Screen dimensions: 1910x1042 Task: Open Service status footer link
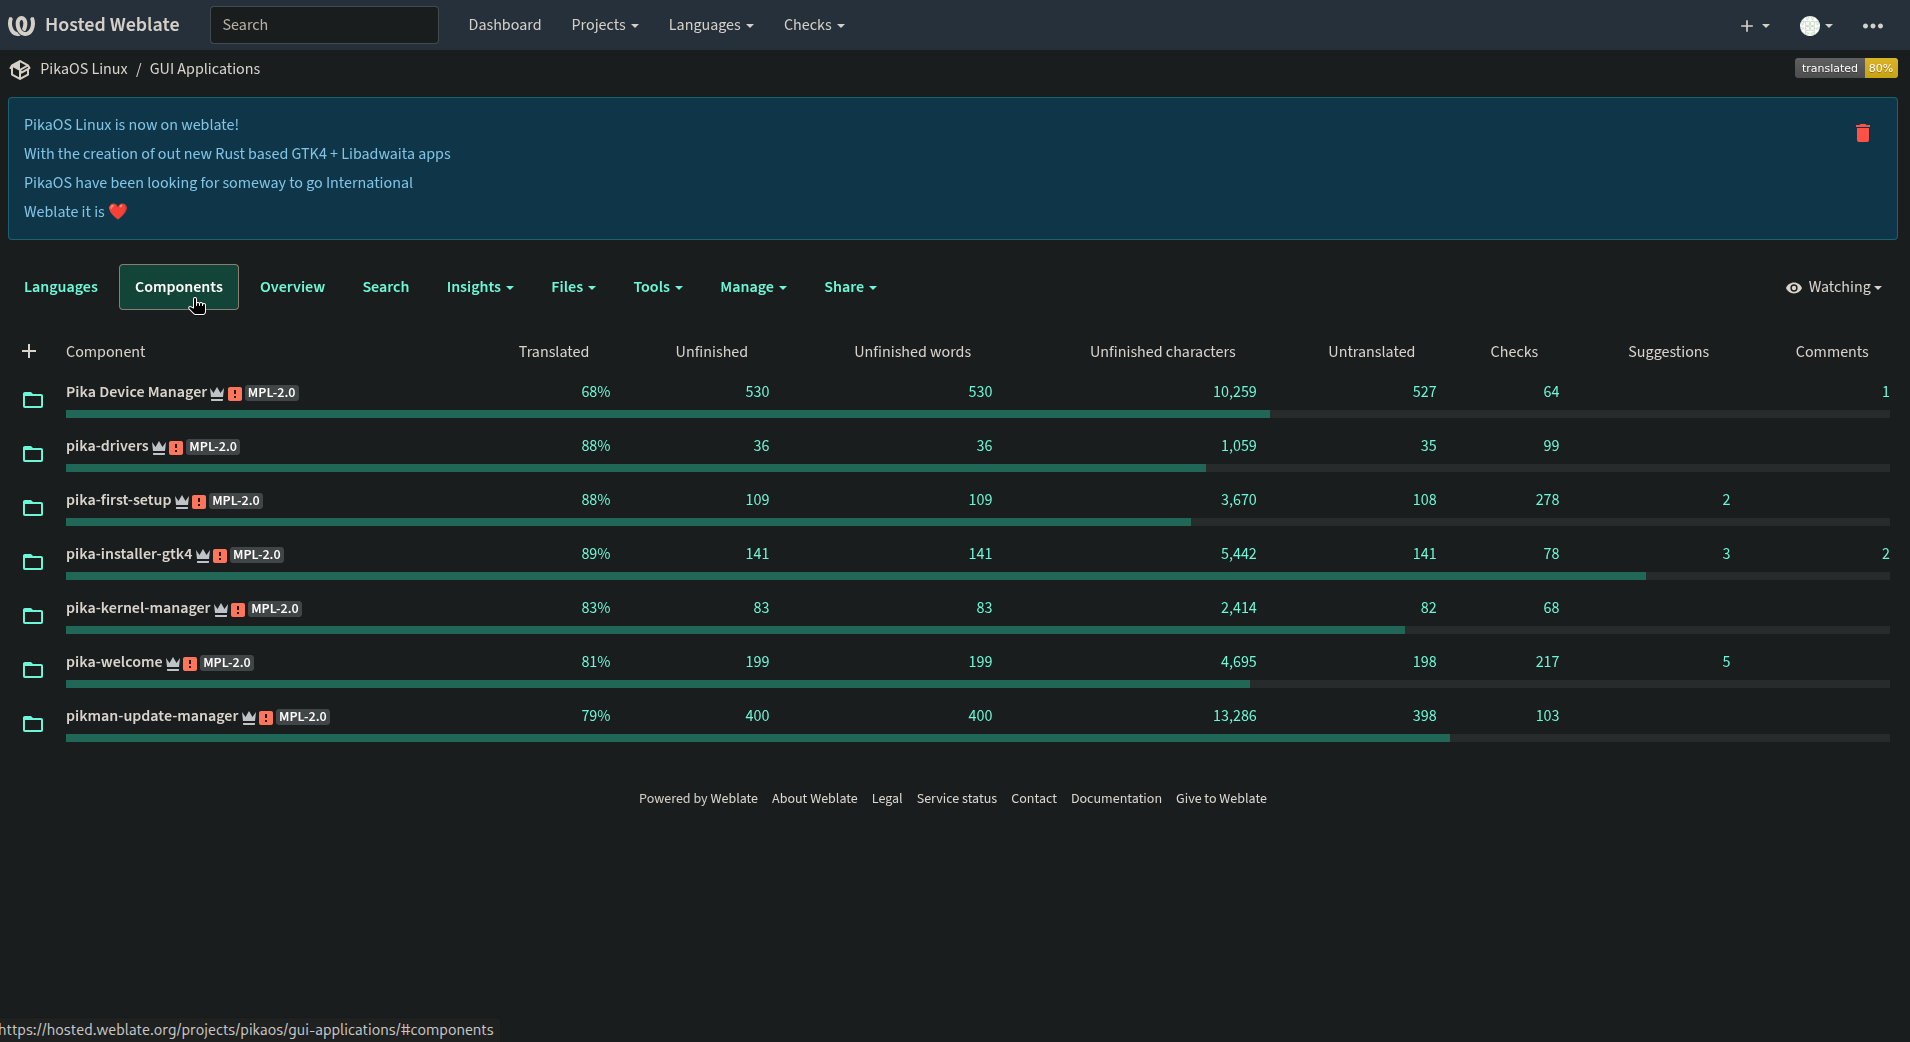pos(957,799)
